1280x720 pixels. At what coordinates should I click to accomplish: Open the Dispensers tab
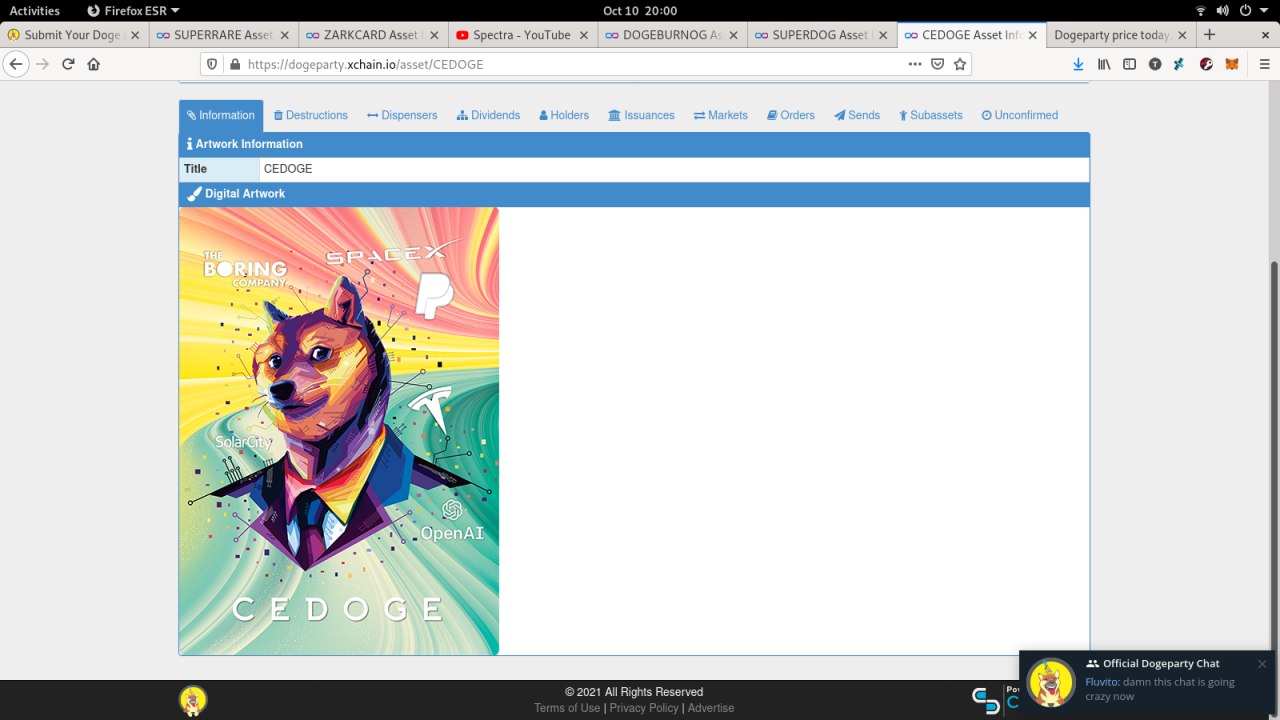402,116
